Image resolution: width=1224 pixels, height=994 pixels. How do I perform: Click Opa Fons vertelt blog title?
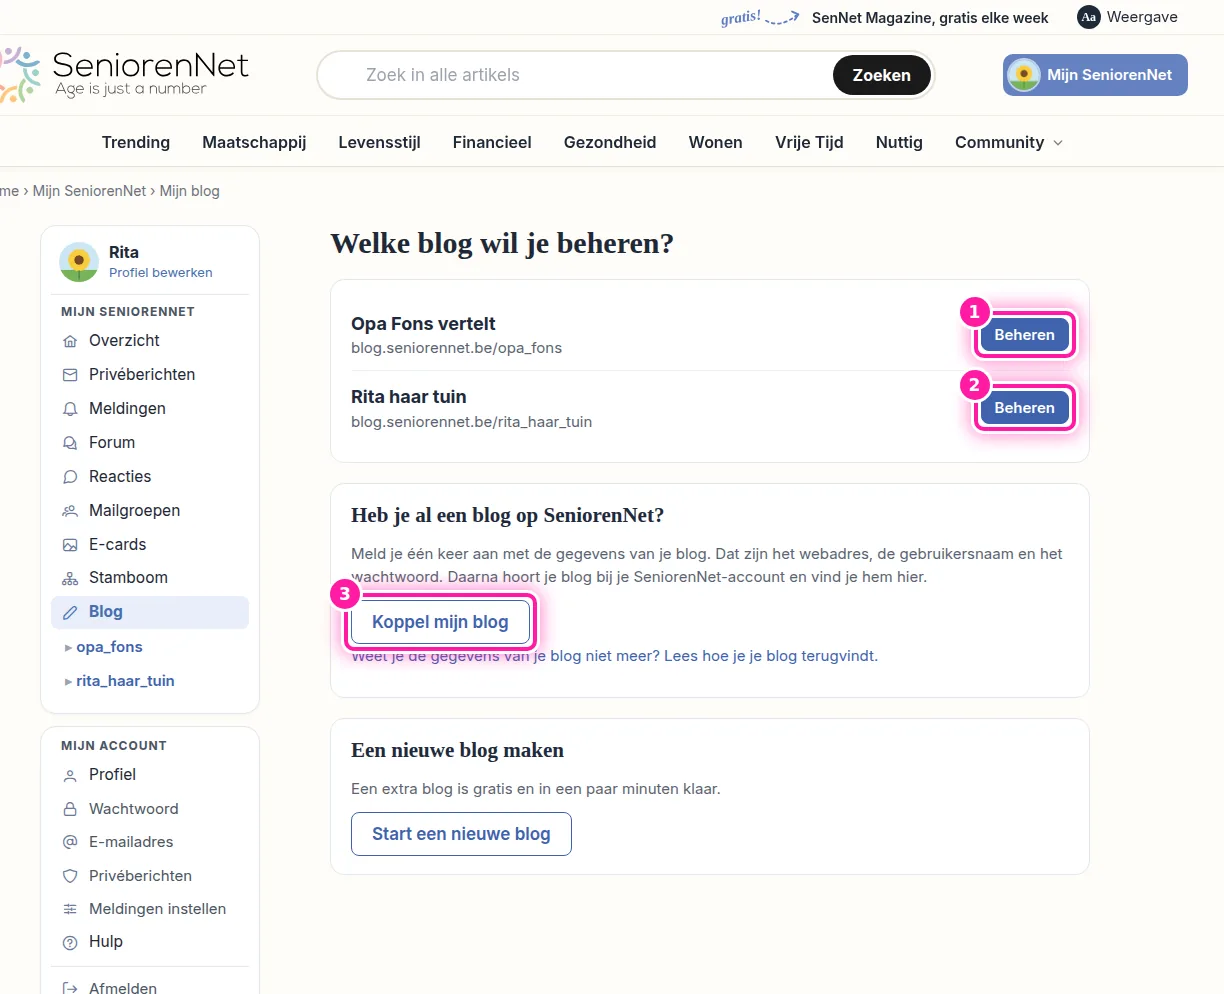click(x=423, y=324)
